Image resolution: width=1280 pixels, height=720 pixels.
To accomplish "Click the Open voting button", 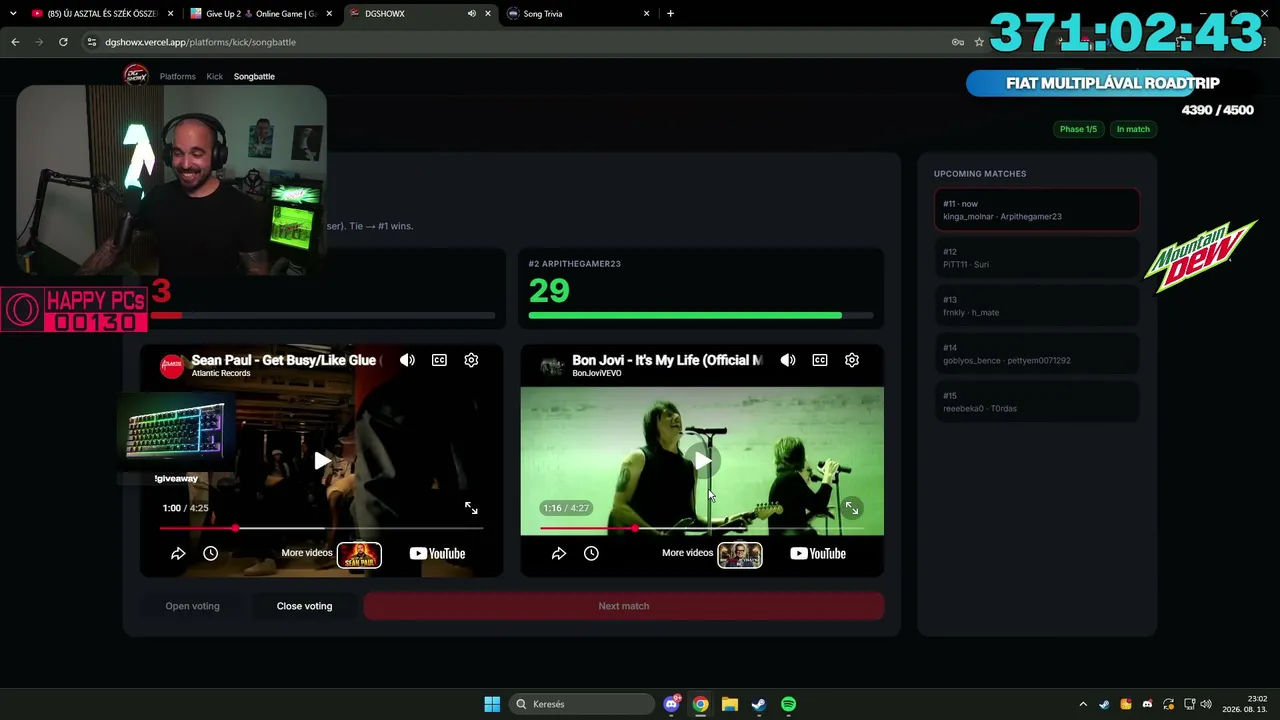I will (192, 606).
